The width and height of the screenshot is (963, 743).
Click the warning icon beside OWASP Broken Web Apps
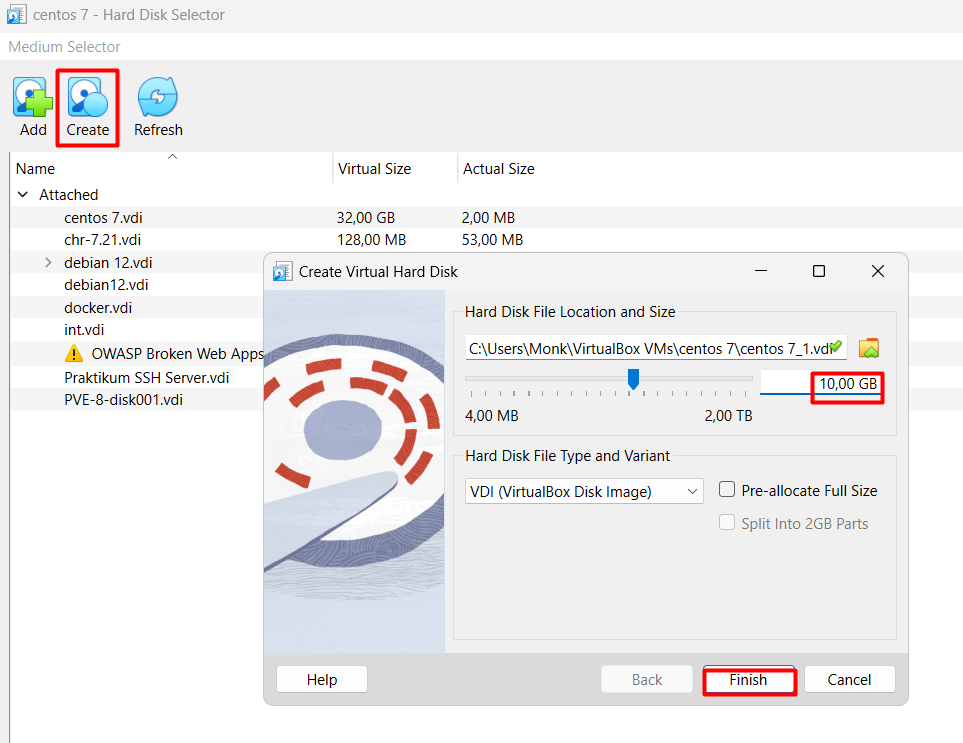74,353
